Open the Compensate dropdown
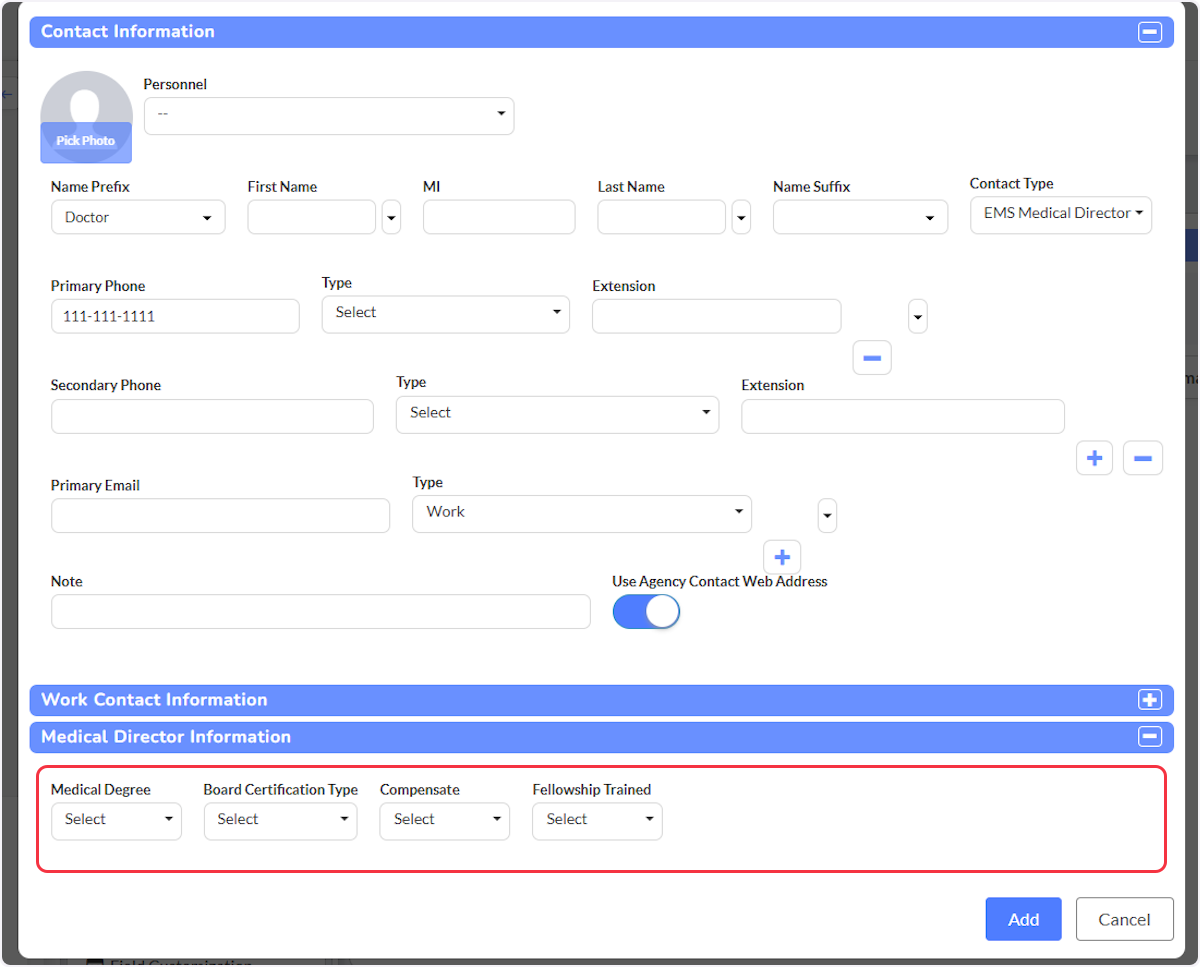 point(445,821)
